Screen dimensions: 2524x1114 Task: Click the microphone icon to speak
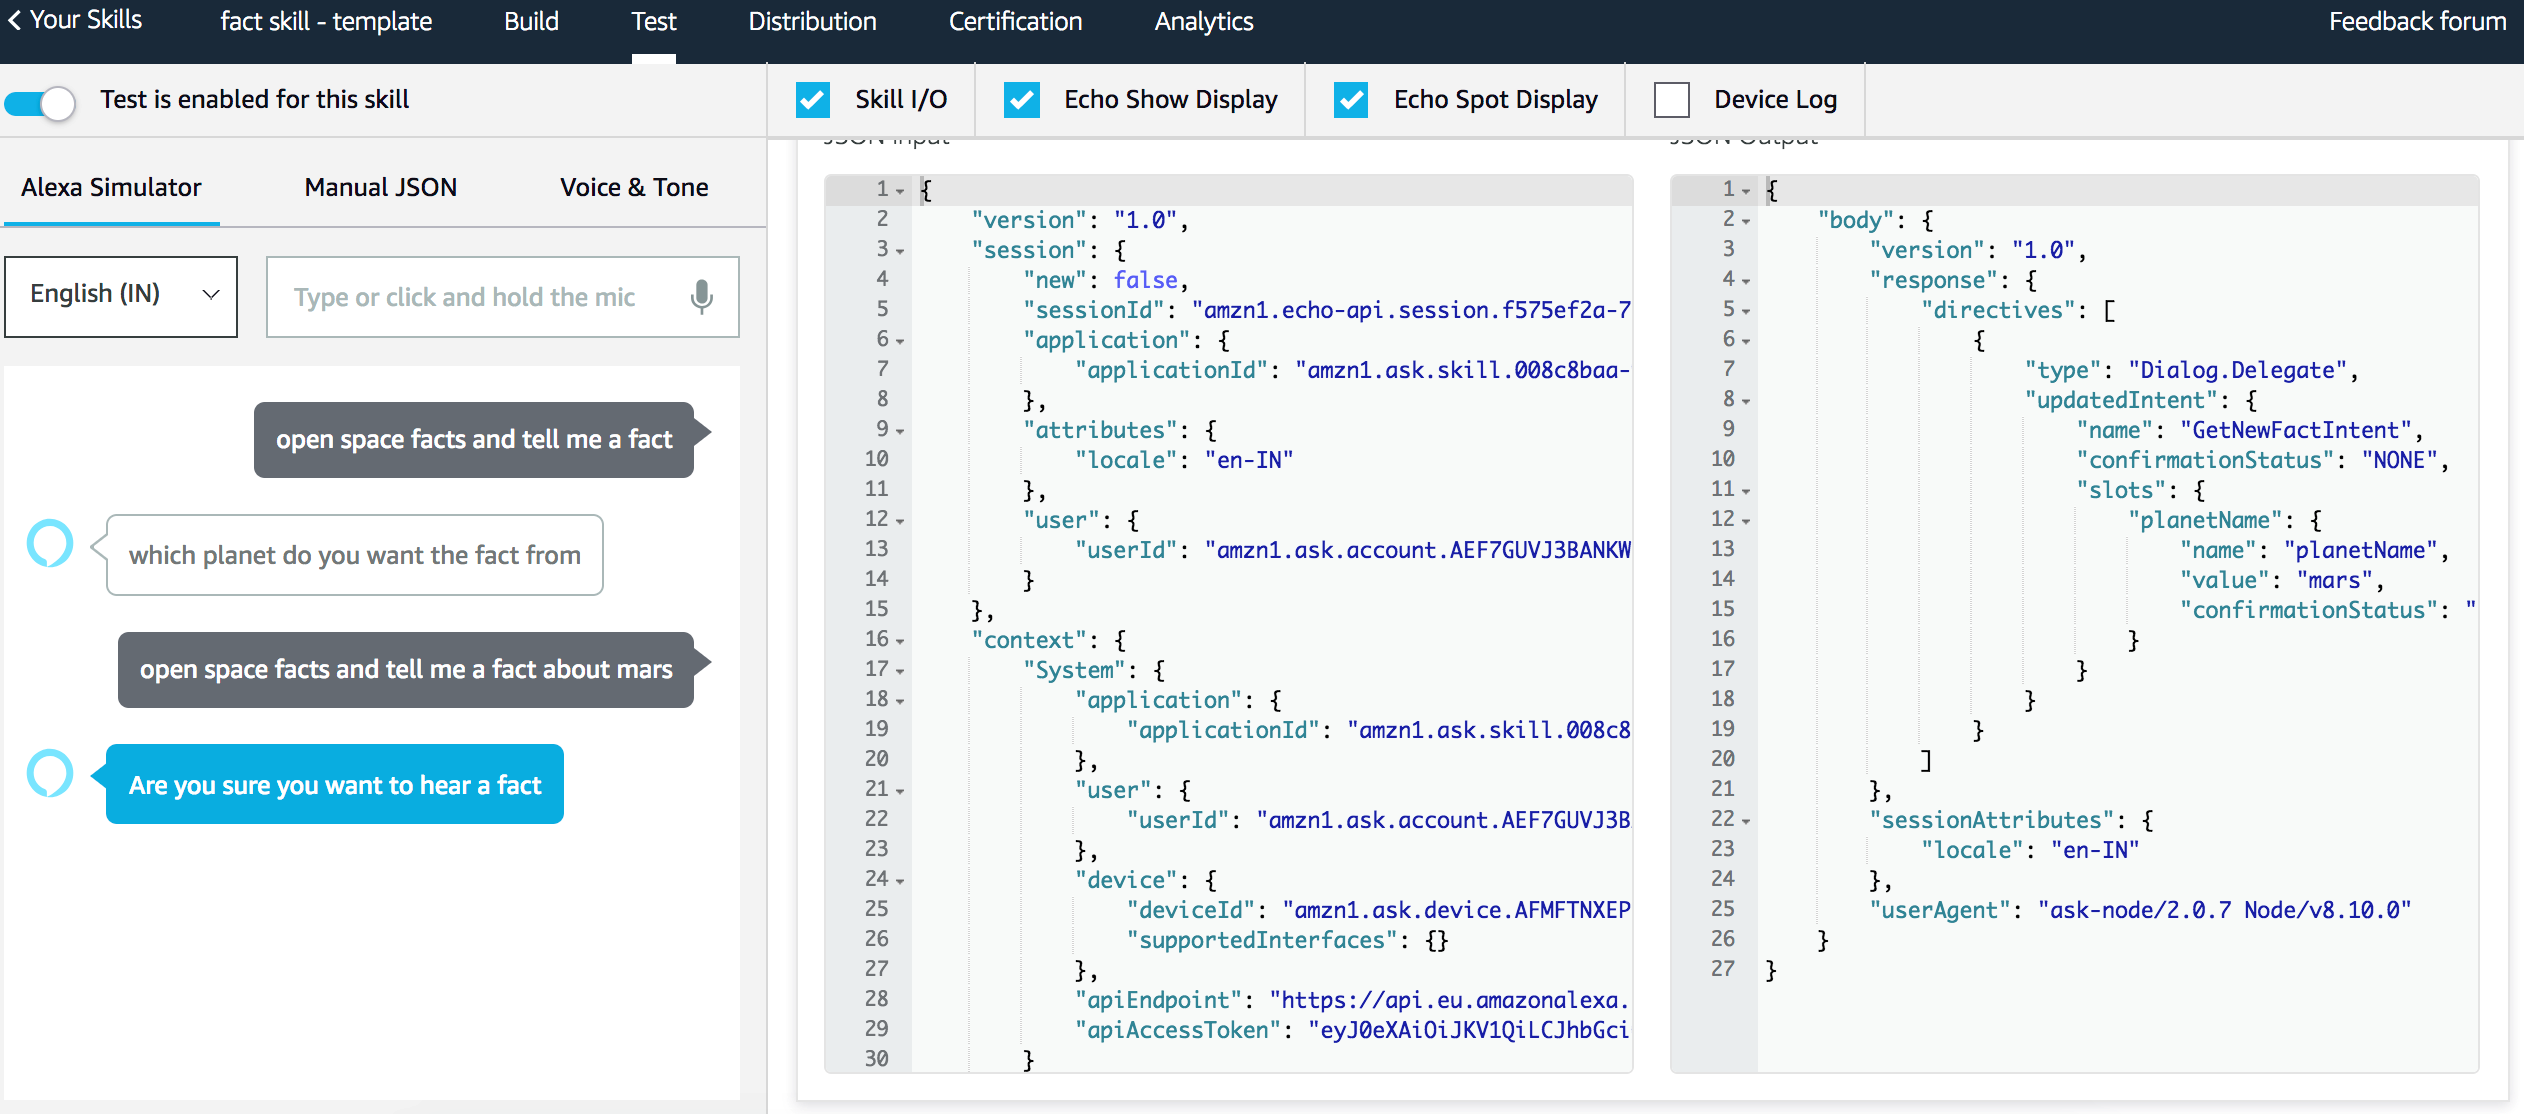point(701,296)
